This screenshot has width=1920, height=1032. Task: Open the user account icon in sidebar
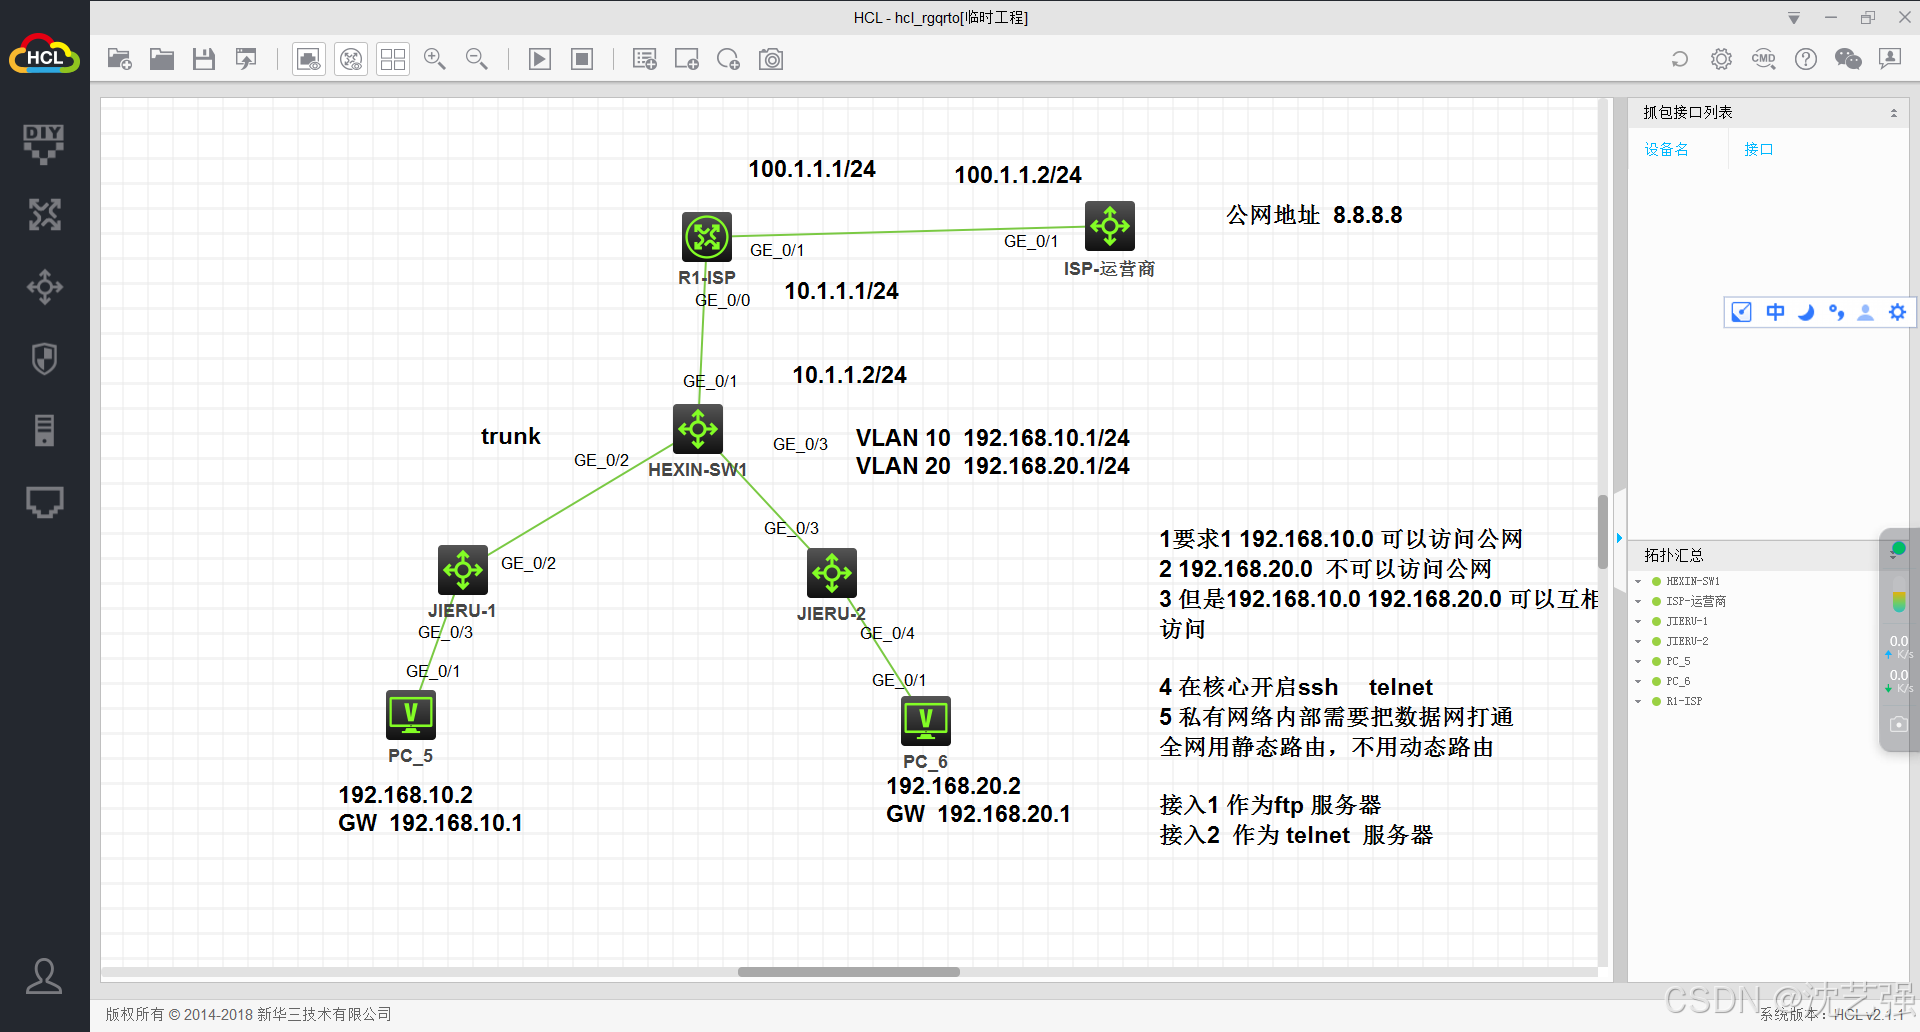pyautogui.click(x=44, y=976)
